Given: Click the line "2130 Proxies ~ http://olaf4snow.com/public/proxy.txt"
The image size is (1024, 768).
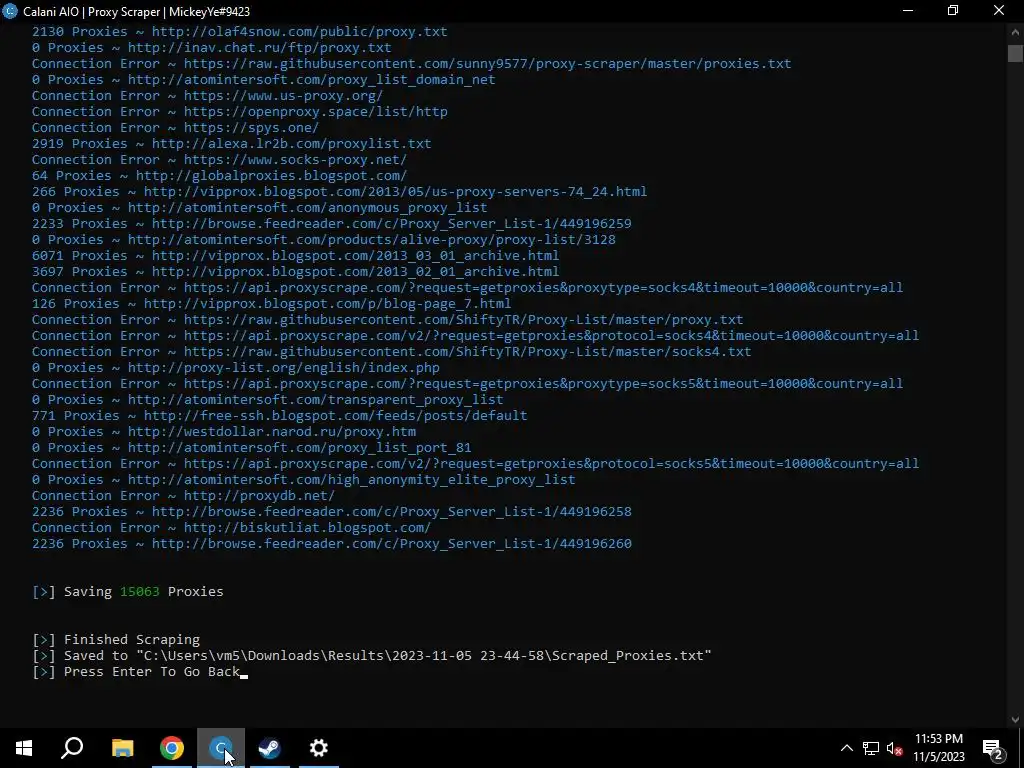Looking at the screenshot, I should coord(240,31).
